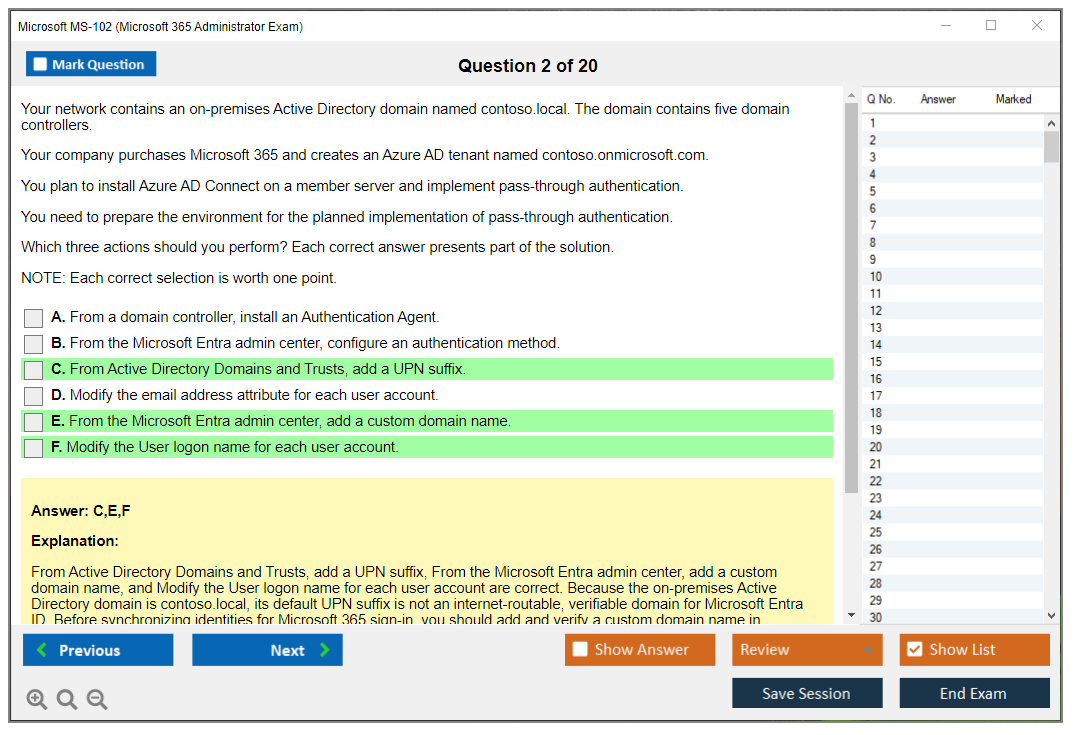This screenshot has width=1075, height=735.
Task: Click the question pane scrollbar thumb
Action: click(x=851, y=298)
